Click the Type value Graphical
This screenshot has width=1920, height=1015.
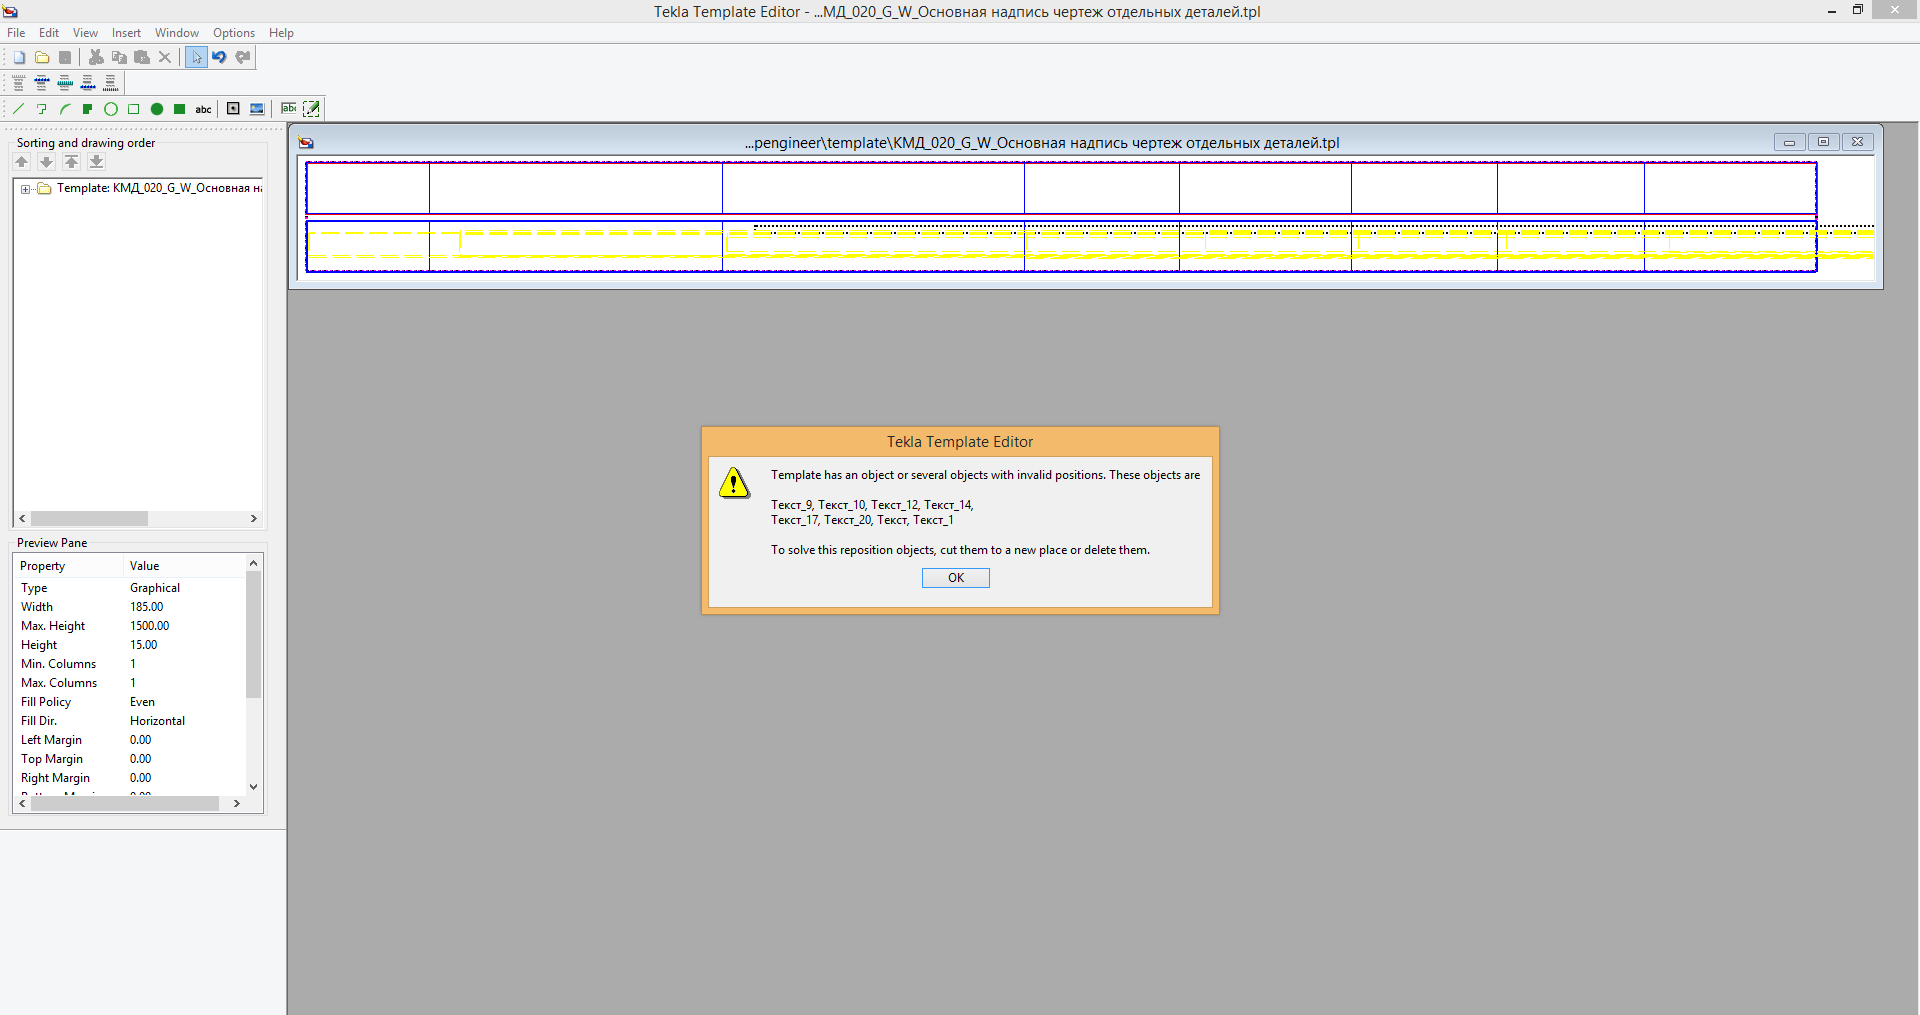coord(155,588)
